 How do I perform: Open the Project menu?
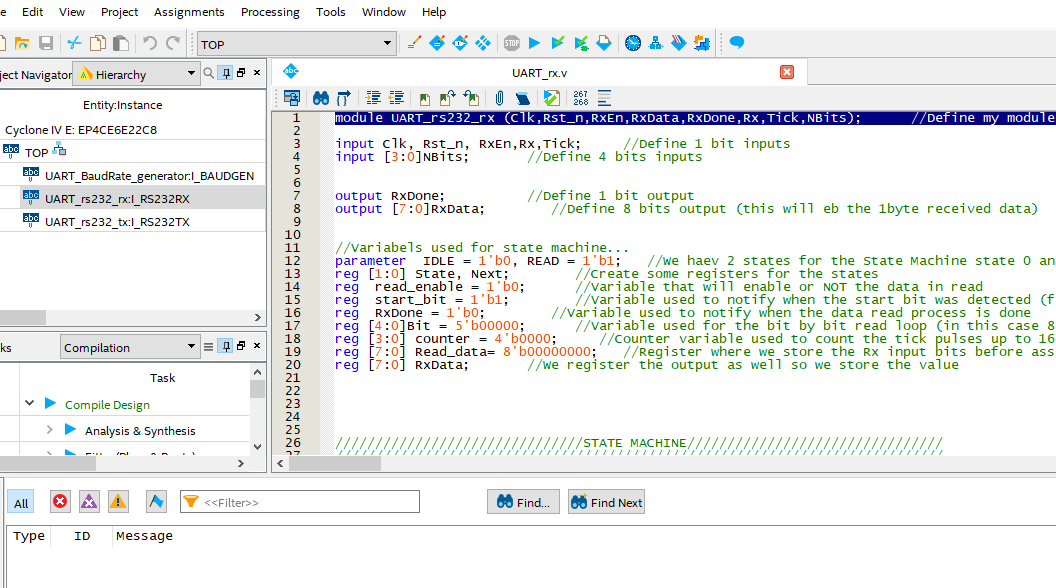(x=119, y=12)
